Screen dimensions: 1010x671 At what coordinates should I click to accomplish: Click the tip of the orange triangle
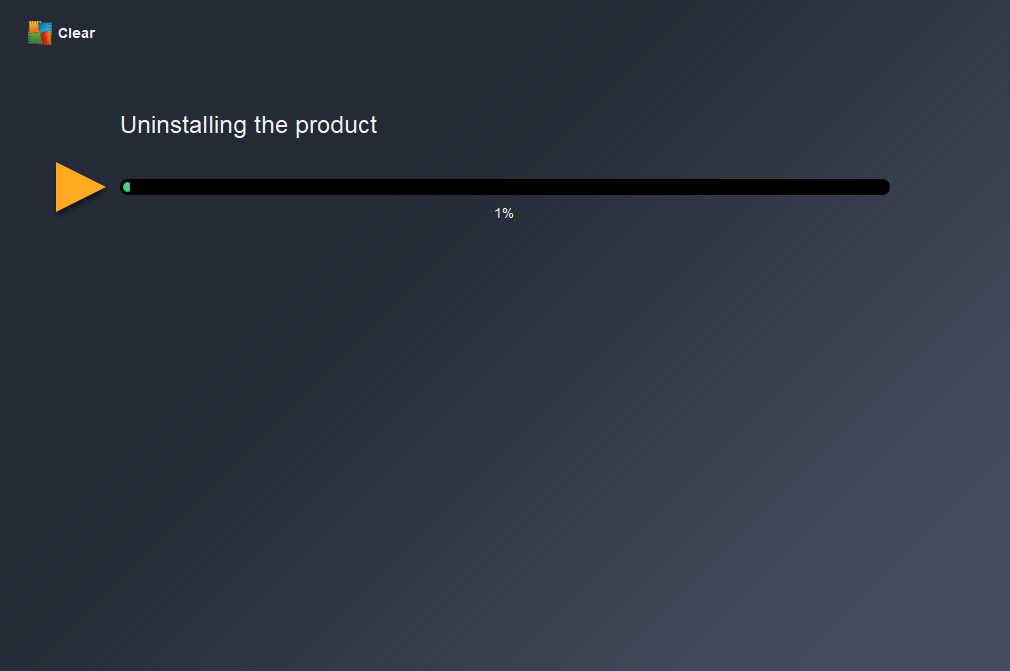click(102, 187)
